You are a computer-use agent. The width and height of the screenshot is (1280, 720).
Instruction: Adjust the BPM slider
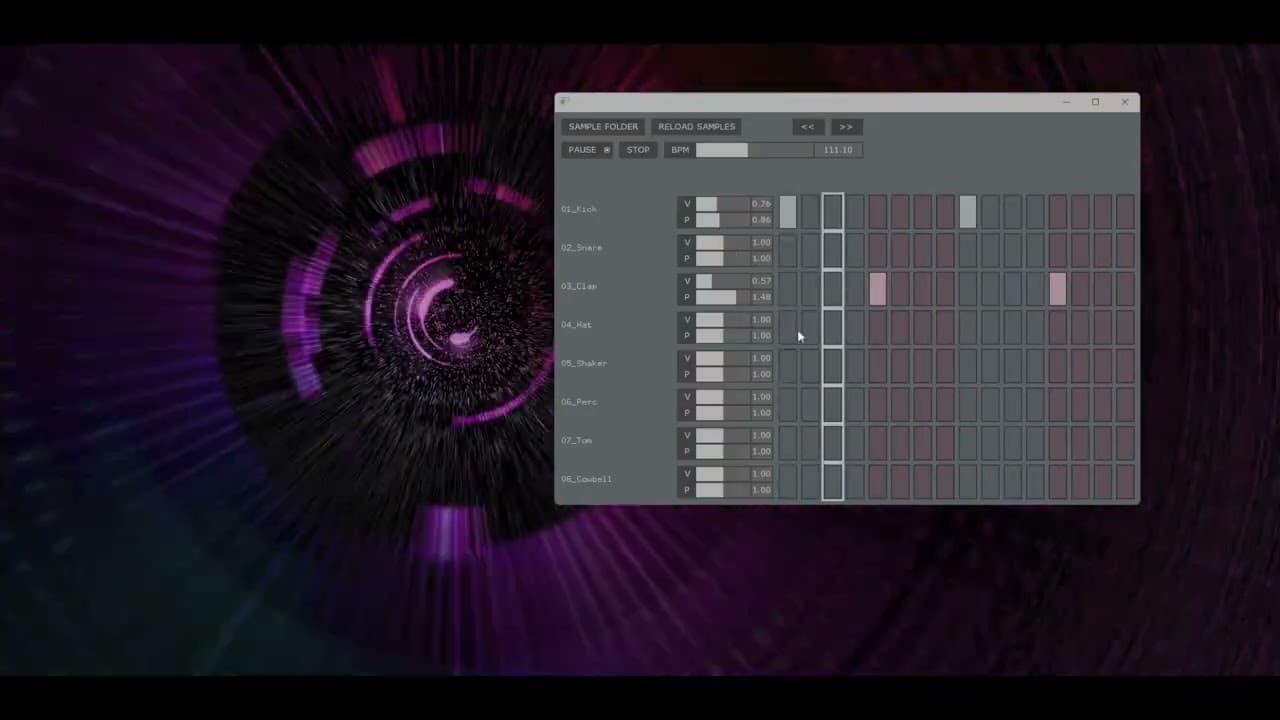[x=722, y=149]
